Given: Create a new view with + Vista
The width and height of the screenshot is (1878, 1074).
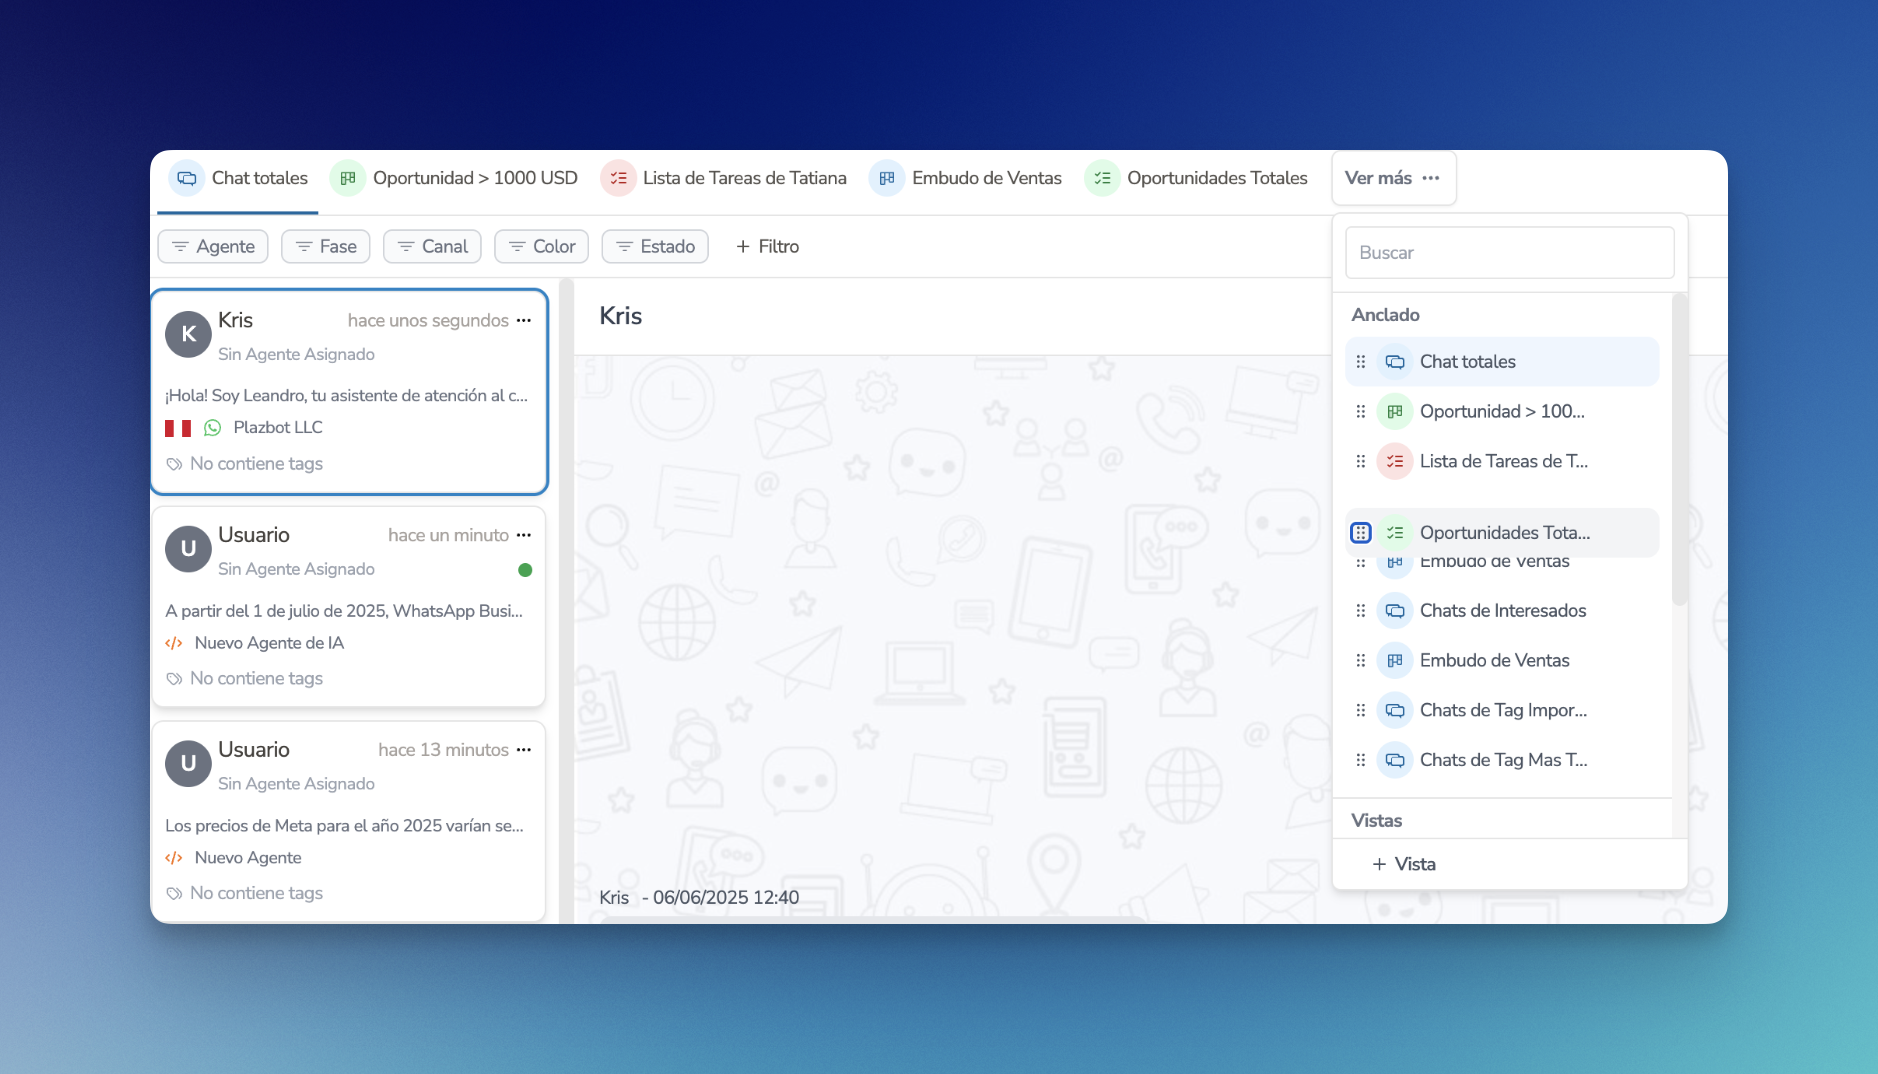Looking at the screenshot, I should pos(1404,864).
